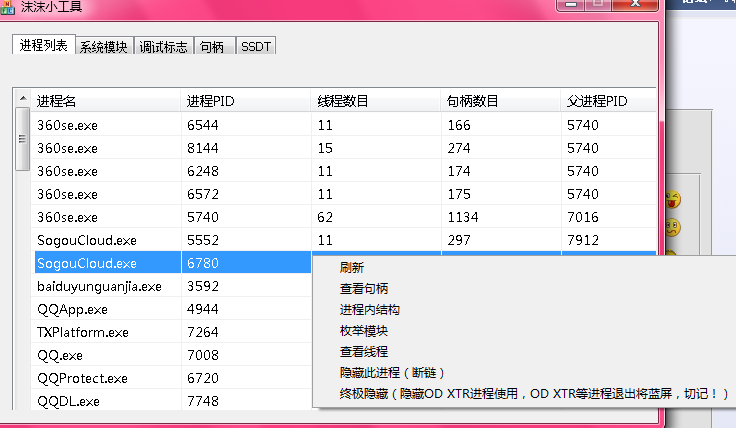The image size is (736, 428).
Task: Choose 终极隐藏 context menu option
Action: [x=534, y=393]
